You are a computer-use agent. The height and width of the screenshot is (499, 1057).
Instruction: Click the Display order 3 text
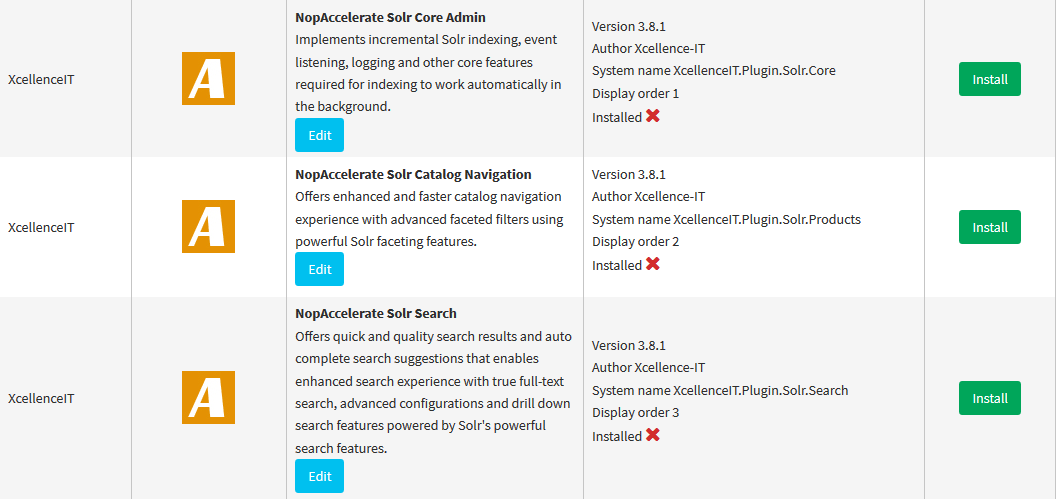coord(636,413)
